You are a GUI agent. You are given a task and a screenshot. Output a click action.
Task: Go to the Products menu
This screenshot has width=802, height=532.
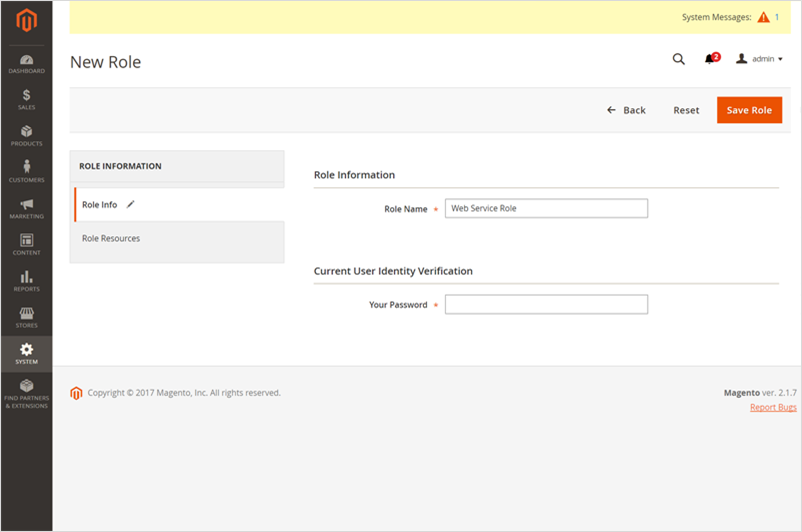point(26,136)
